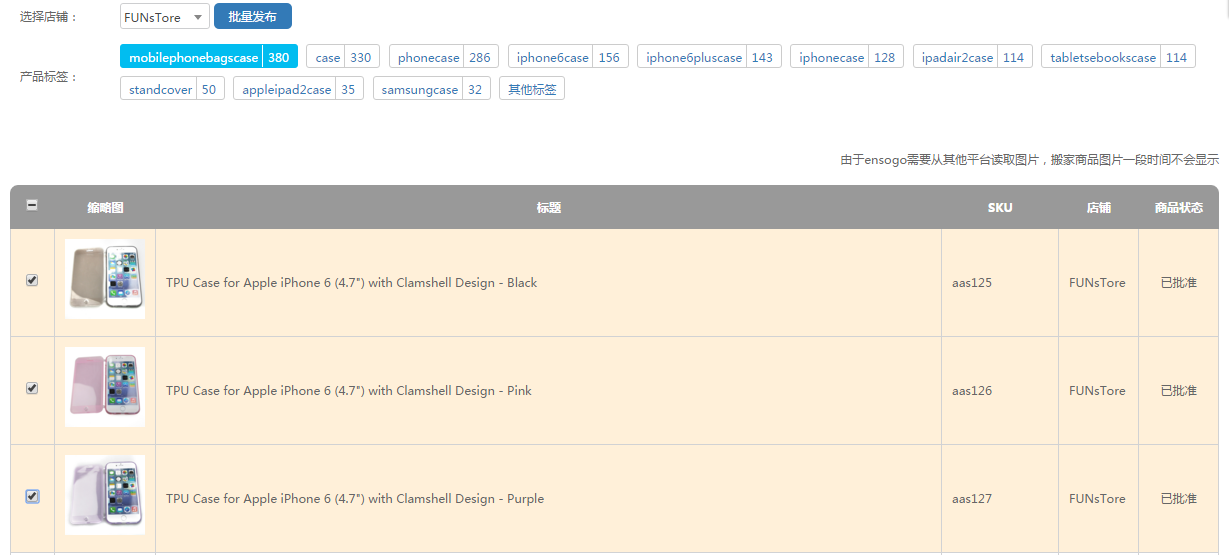Image resolution: width=1229 pixels, height=555 pixels.
Task: Open thumbnail of Black TPU case
Action: coord(105,279)
